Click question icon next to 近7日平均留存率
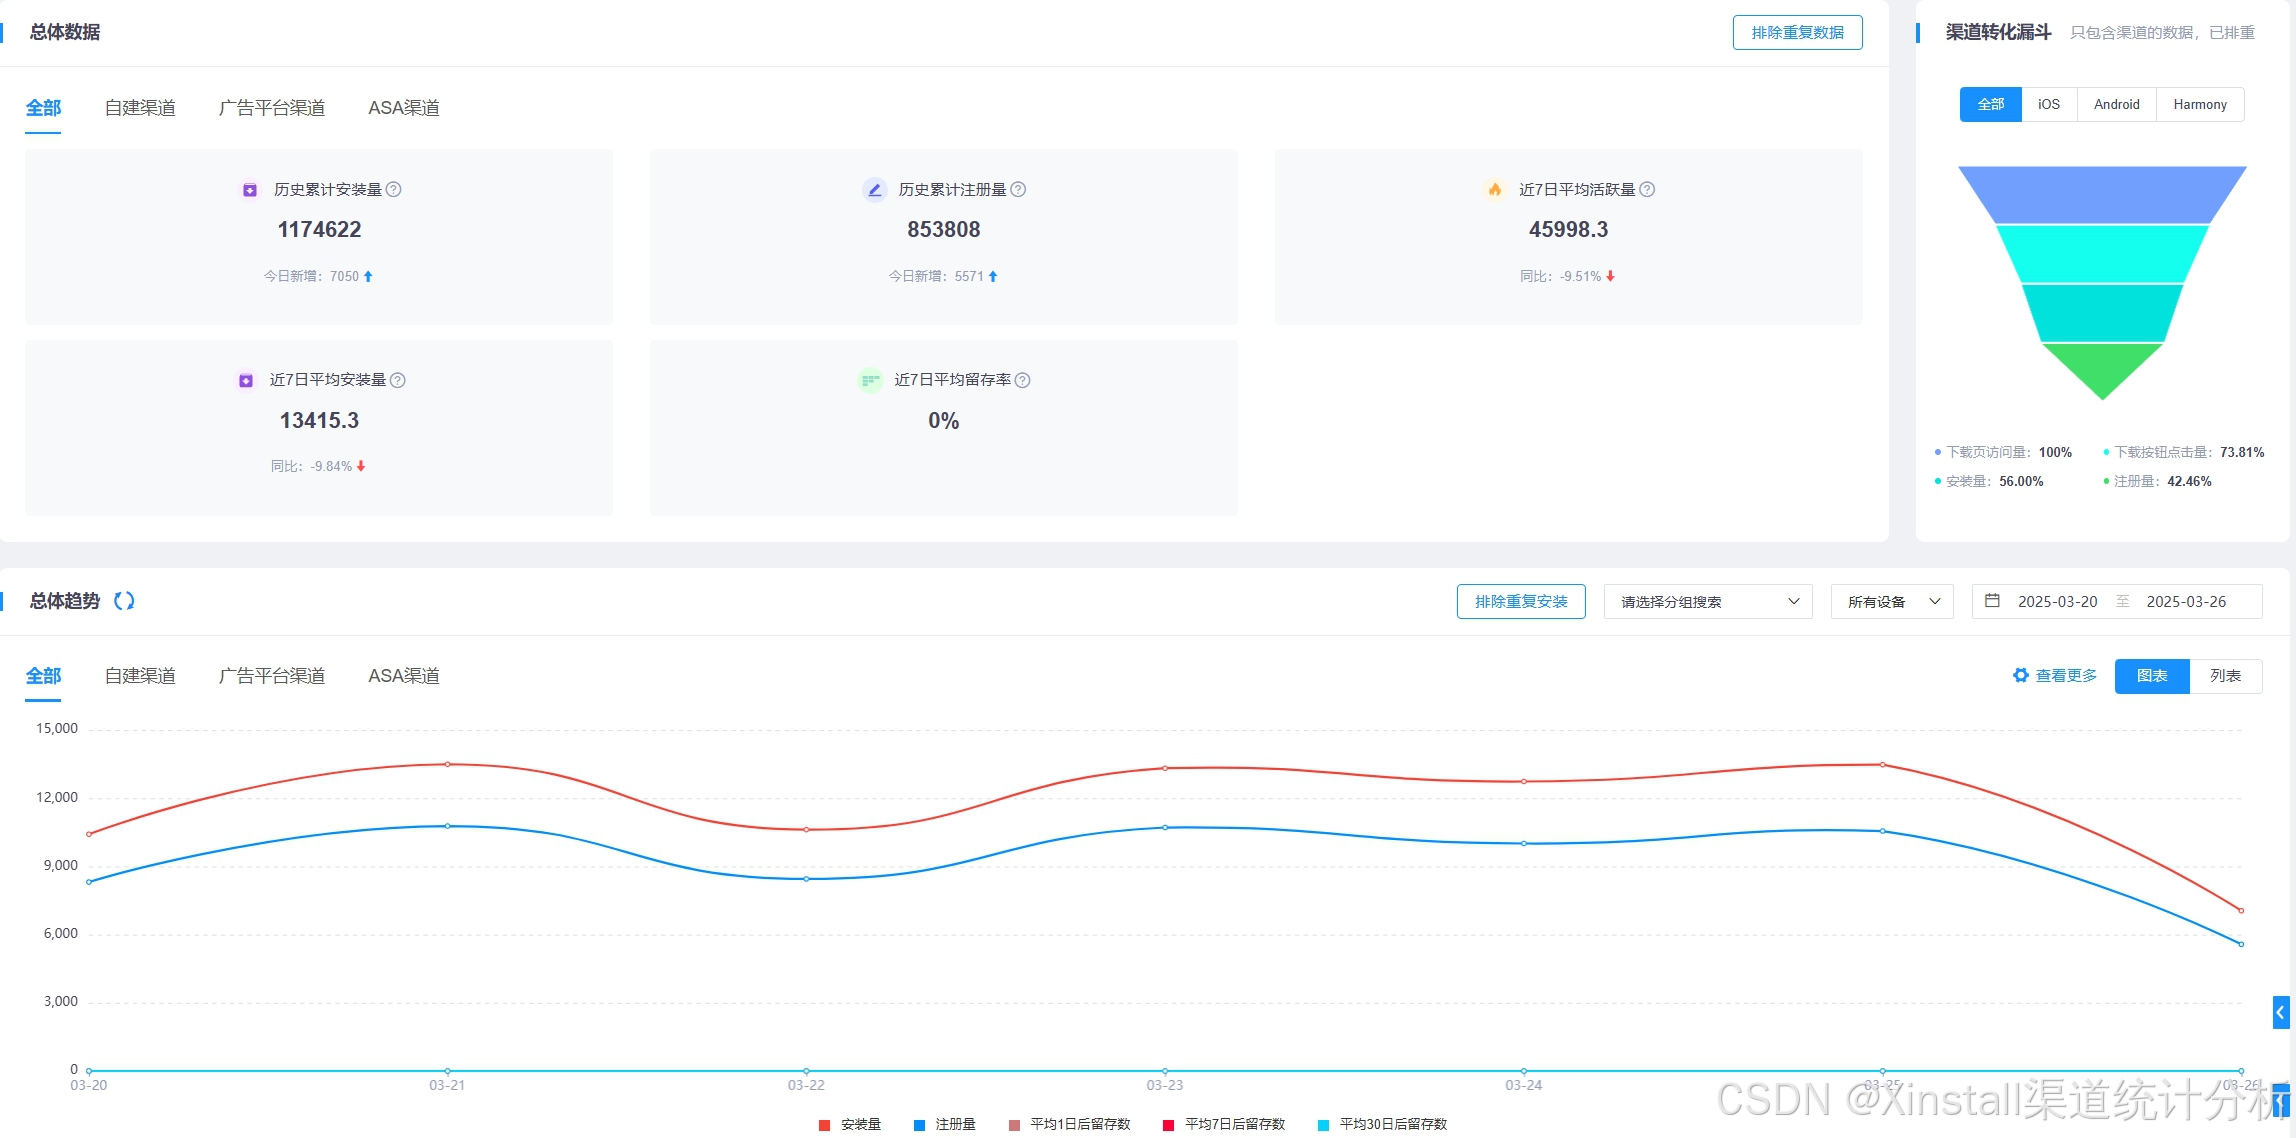Screen dimensions: 2296x1138 (x=1022, y=380)
